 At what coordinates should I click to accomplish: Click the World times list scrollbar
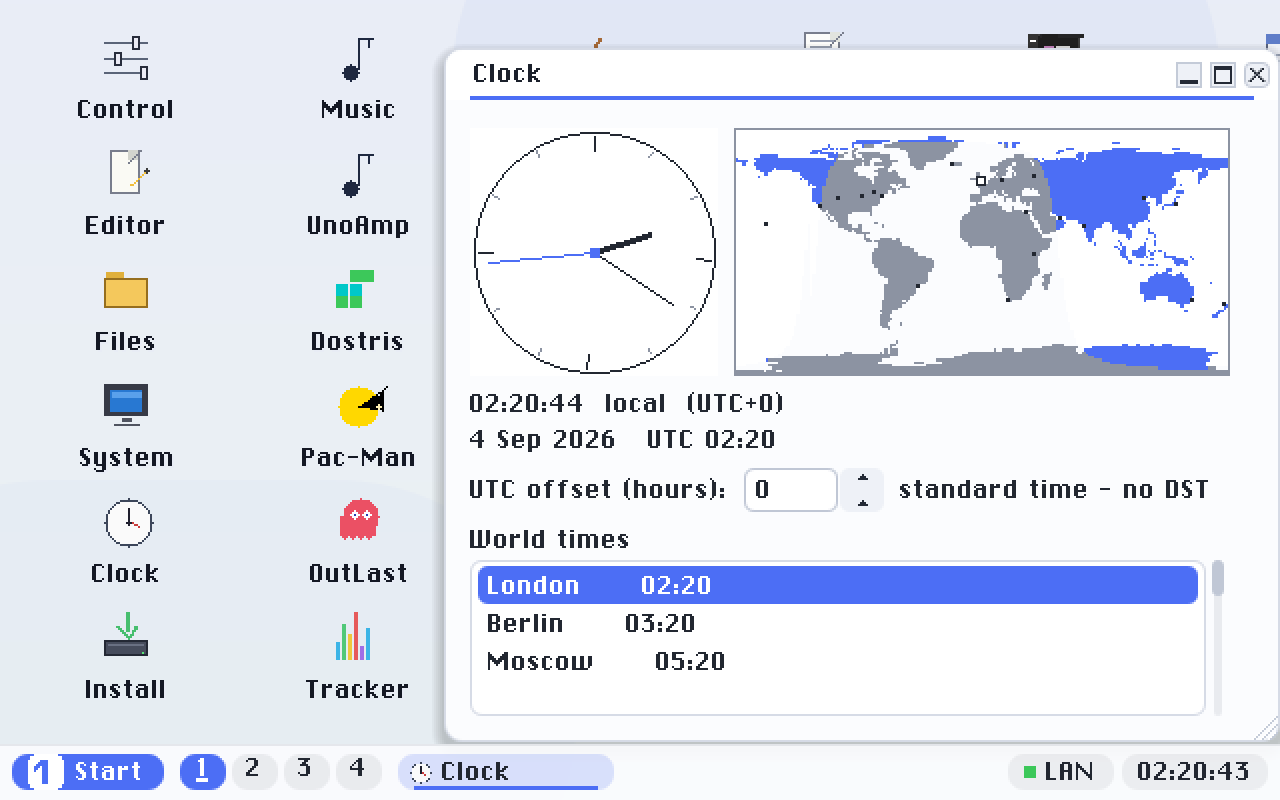1218,638
